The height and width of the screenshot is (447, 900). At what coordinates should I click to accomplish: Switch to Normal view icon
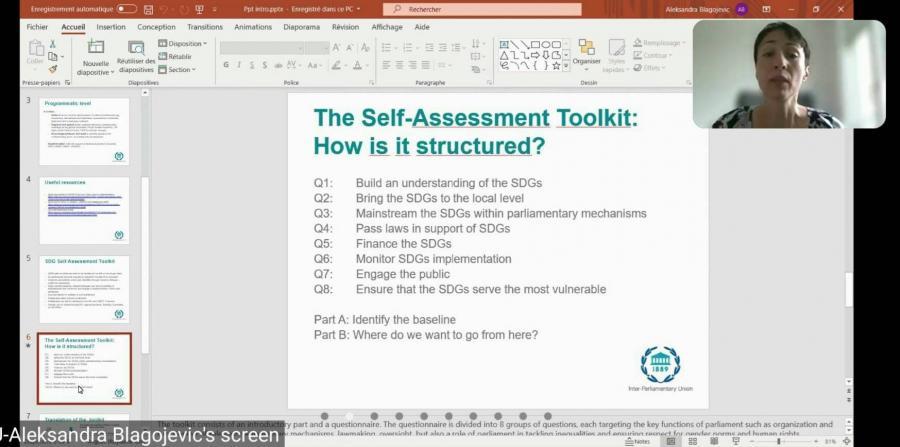point(670,441)
